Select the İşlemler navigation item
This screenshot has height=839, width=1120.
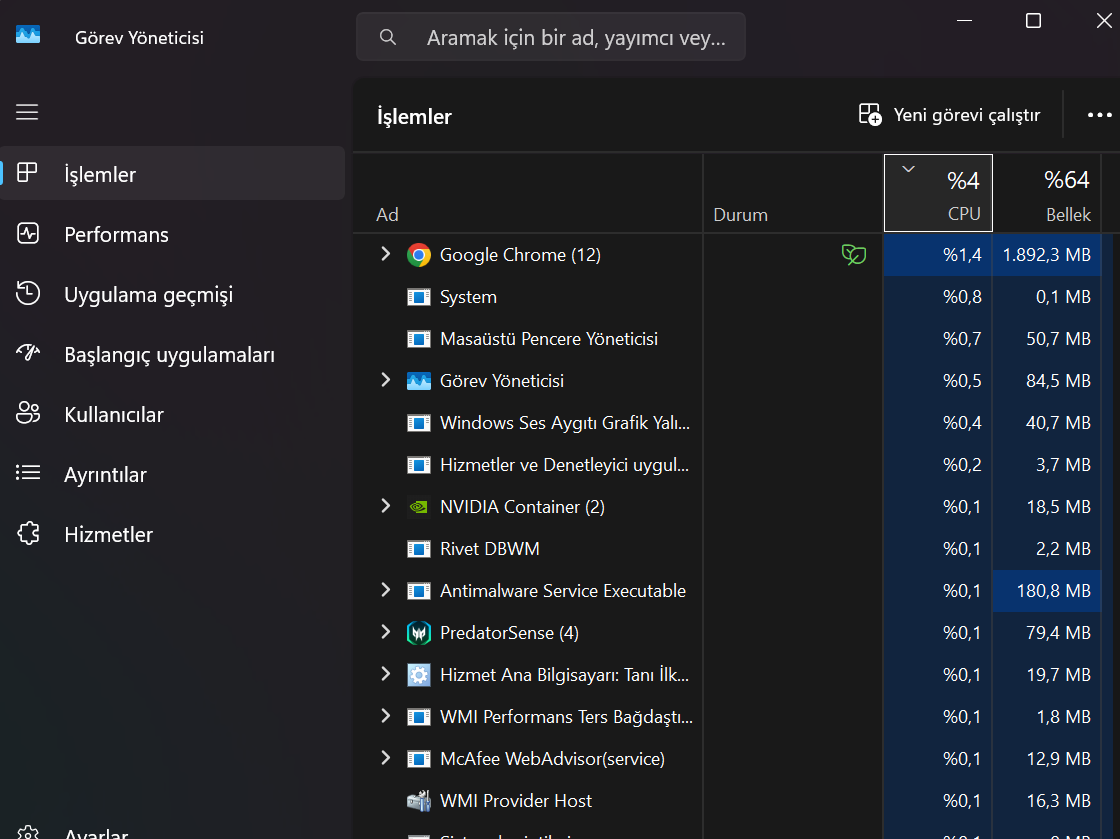tap(172, 174)
